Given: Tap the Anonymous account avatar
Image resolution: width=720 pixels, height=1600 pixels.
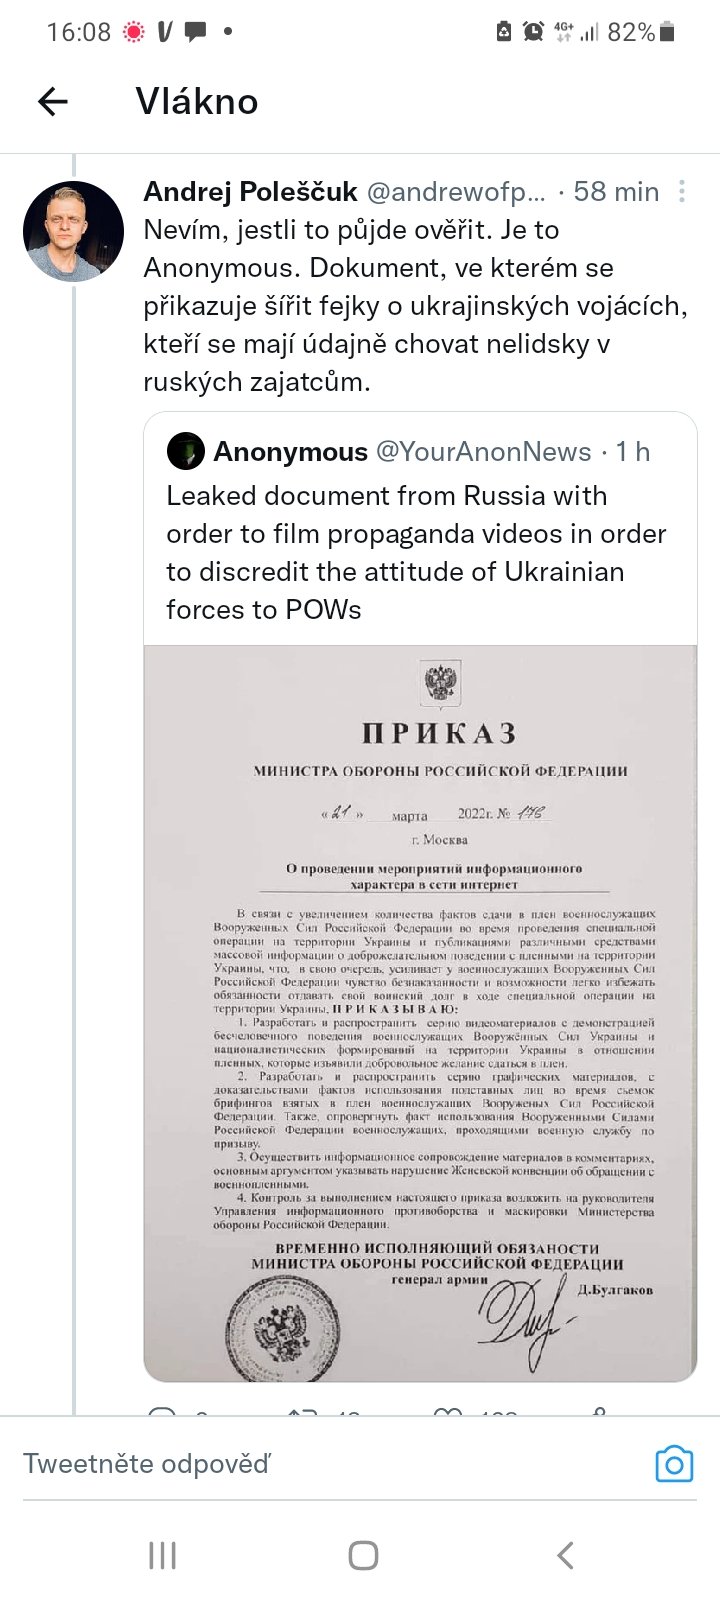Looking at the screenshot, I should 185,452.
